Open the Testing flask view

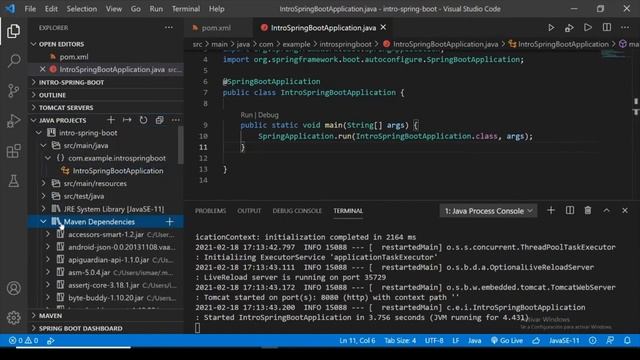point(13,181)
